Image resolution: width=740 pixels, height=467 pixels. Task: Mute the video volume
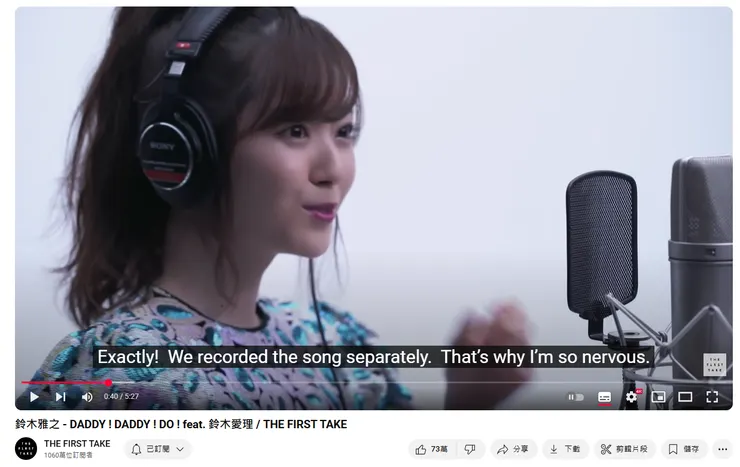(x=87, y=397)
